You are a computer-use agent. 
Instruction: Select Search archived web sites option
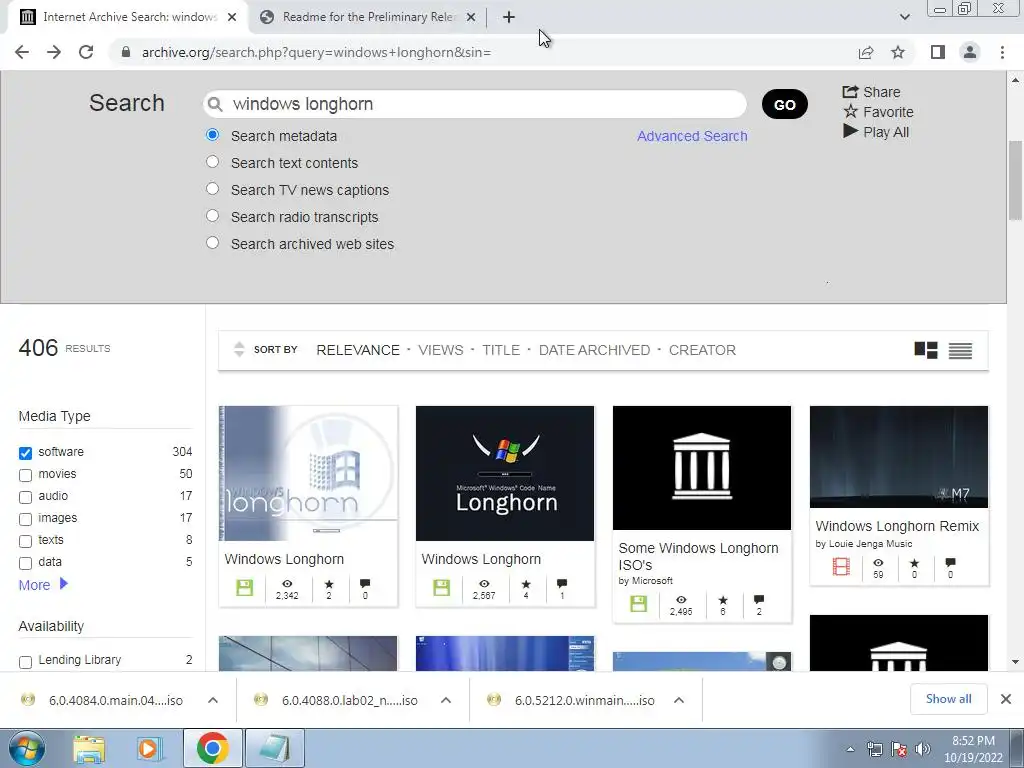click(x=212, y=242)
